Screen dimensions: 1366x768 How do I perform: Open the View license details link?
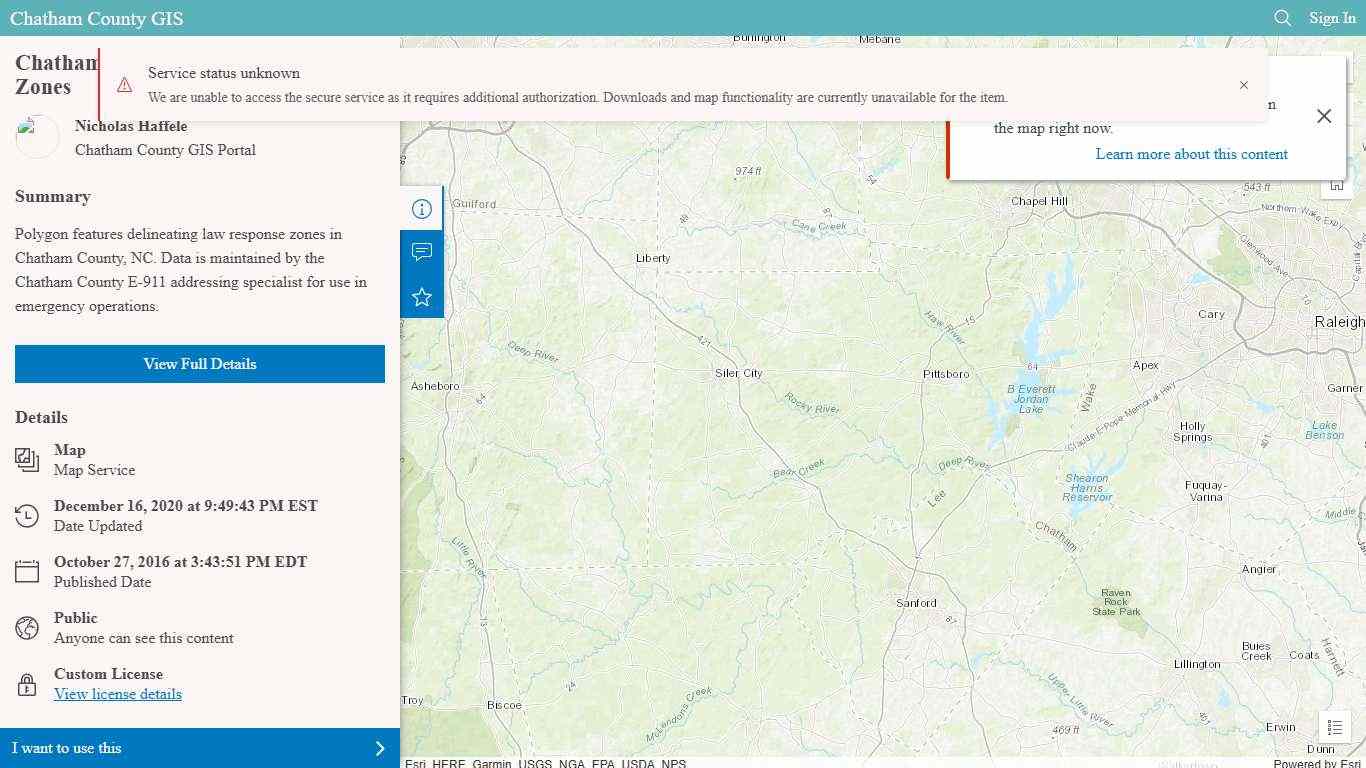(117, 694)
